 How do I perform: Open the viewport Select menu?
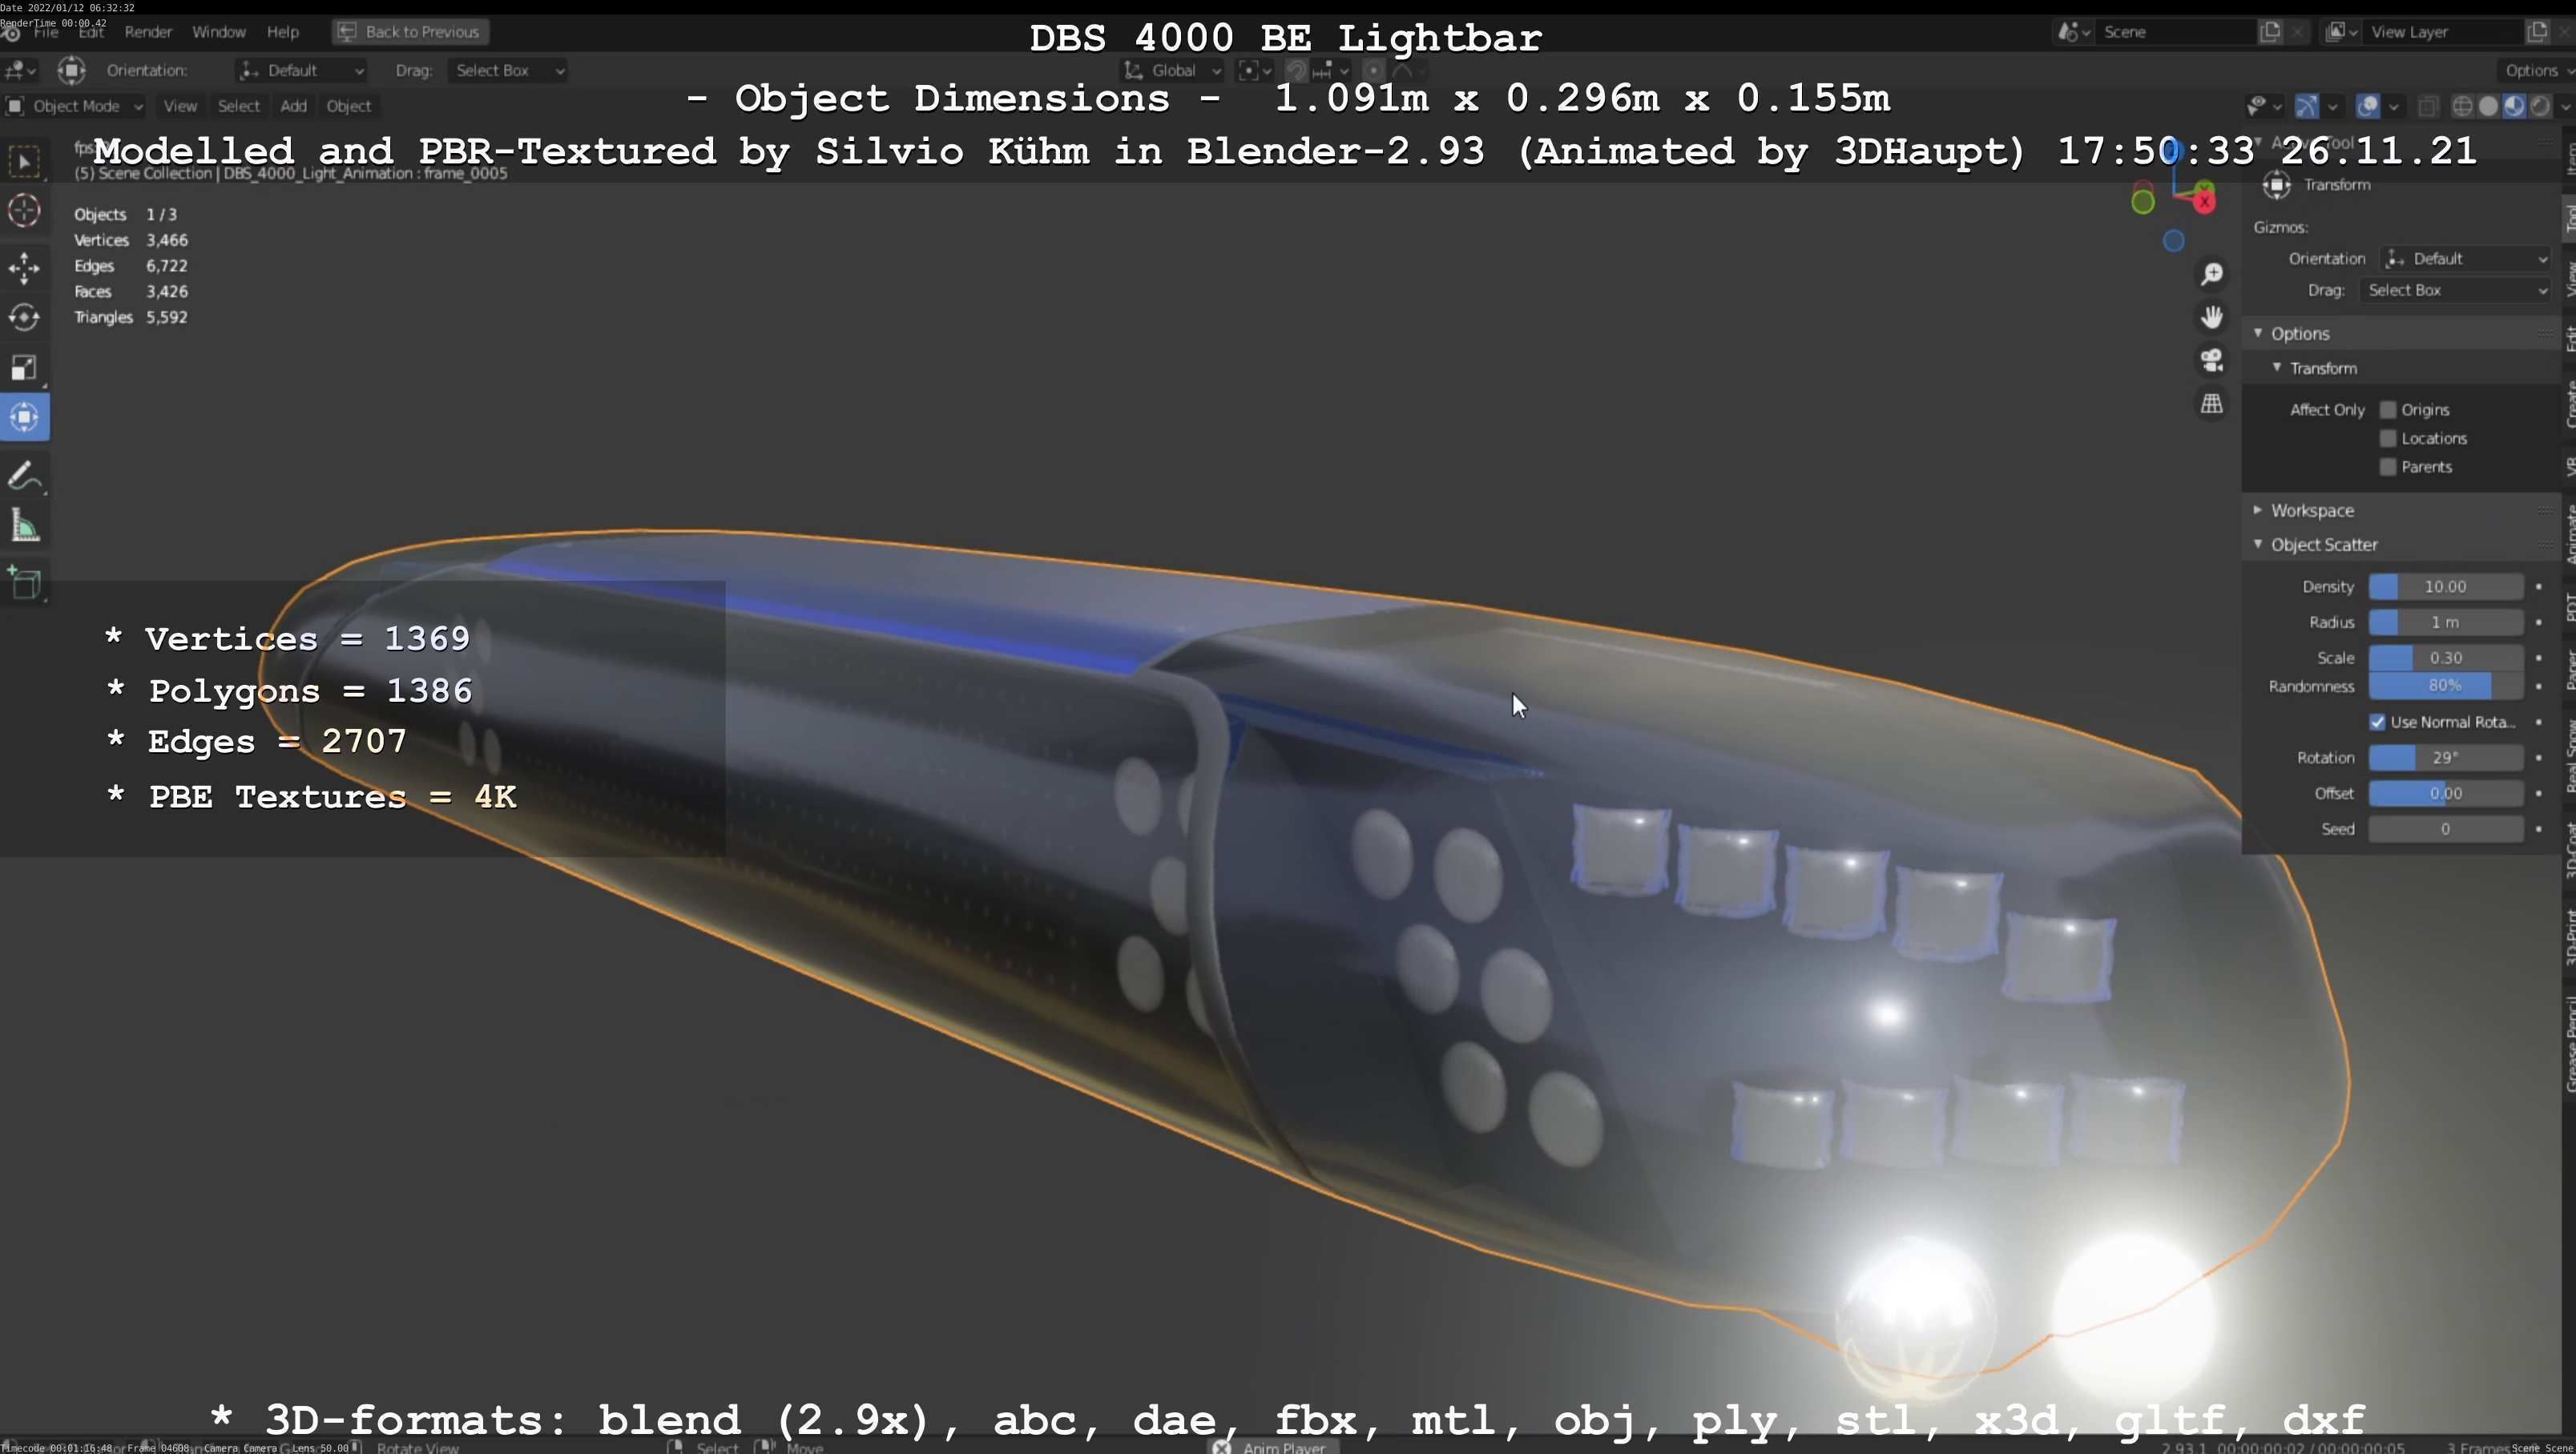238,106
